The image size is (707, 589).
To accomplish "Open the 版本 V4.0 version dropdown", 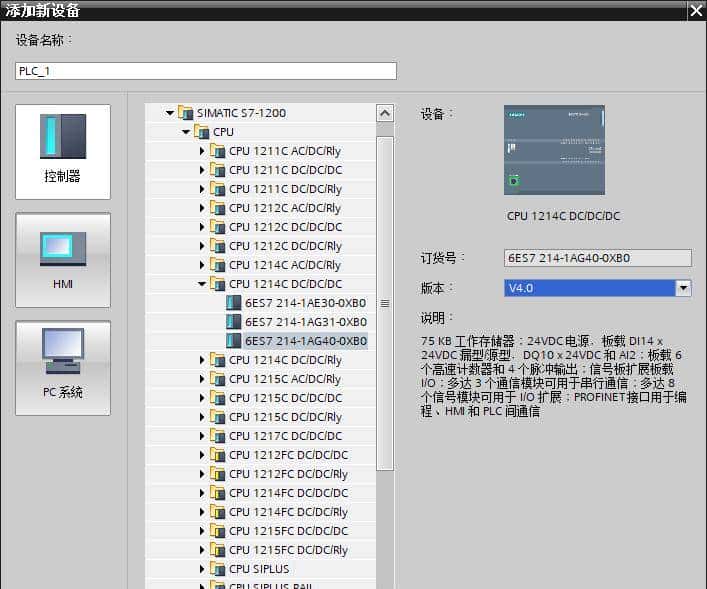I will (x=683, y=288).
